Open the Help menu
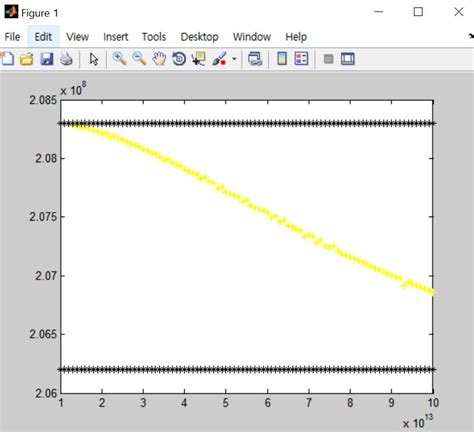Screen dimensions: 474x432 296,37
